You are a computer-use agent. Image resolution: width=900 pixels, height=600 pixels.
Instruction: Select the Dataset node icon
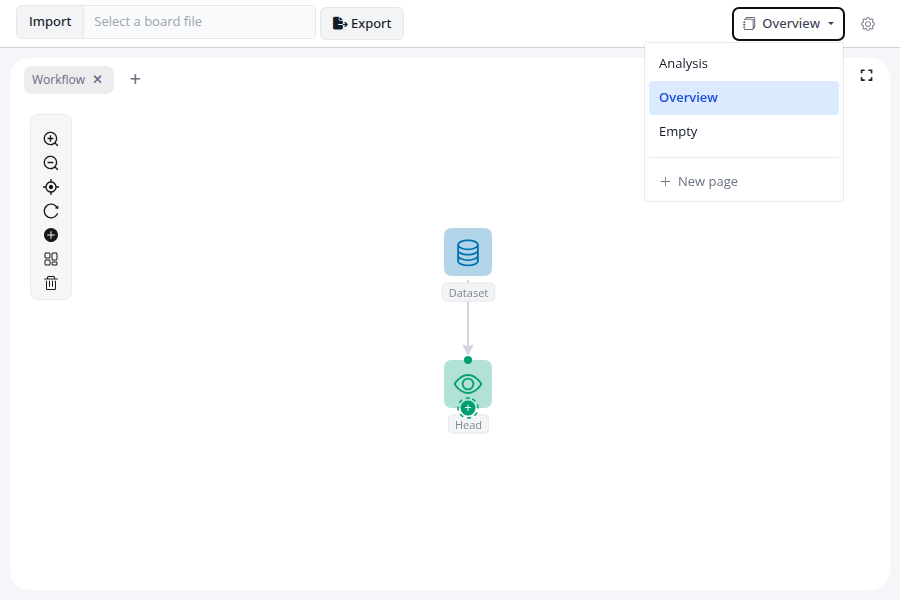pos(468,252)
